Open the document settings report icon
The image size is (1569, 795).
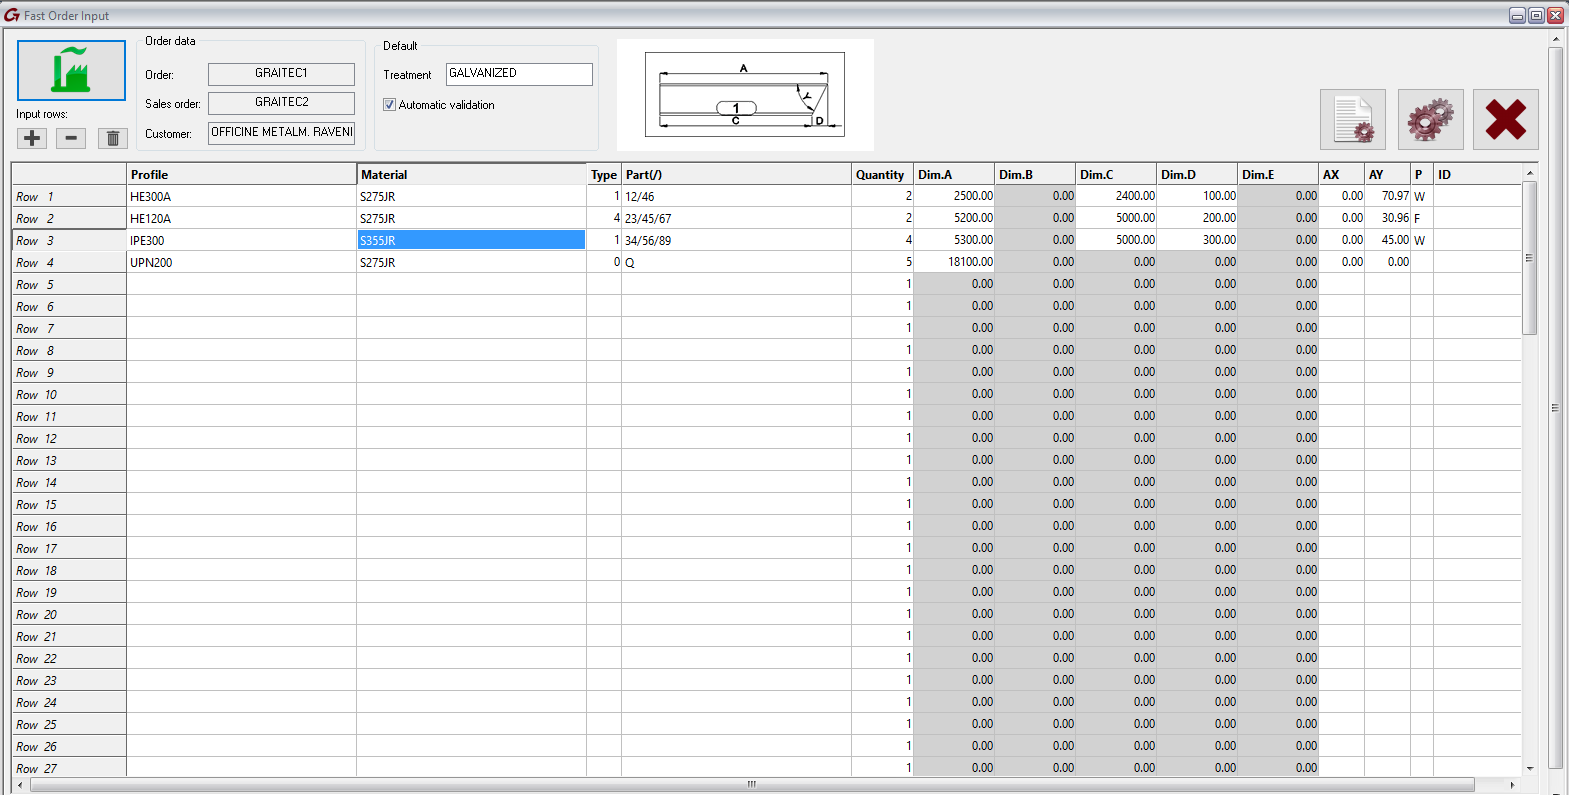[1352, 119]
